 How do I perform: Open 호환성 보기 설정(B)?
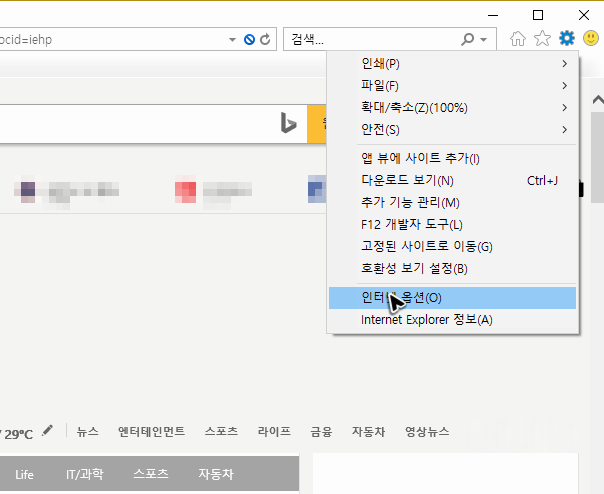453,268
